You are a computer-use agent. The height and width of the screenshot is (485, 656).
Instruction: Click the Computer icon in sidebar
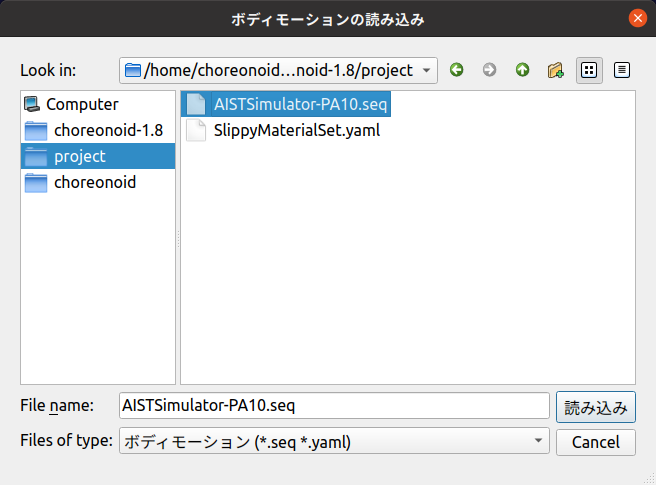click(33, 104)
